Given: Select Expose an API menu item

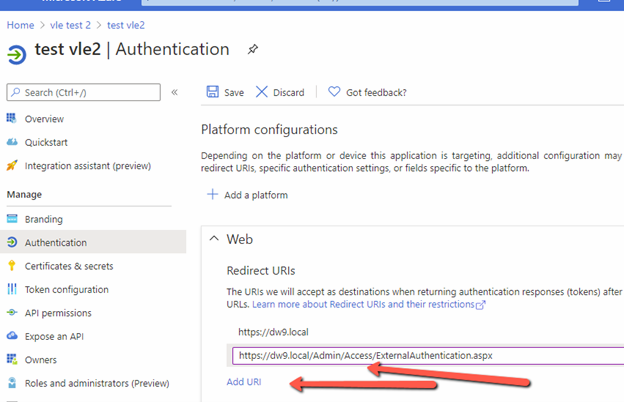Looking at the screenshot, I should [x=55, y=336].
